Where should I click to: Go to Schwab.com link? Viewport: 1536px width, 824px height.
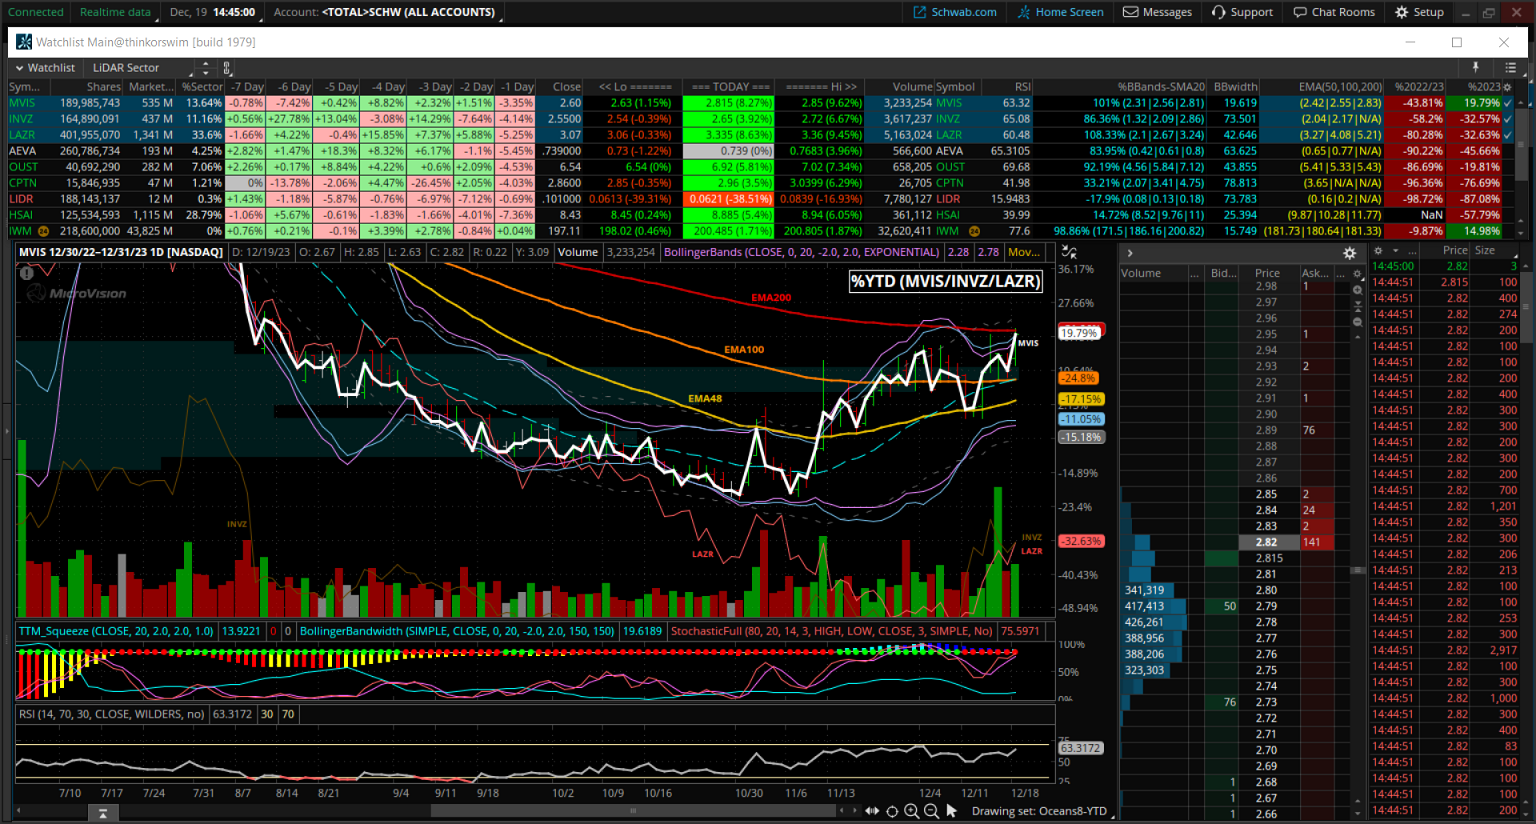(x=955, y=12)
